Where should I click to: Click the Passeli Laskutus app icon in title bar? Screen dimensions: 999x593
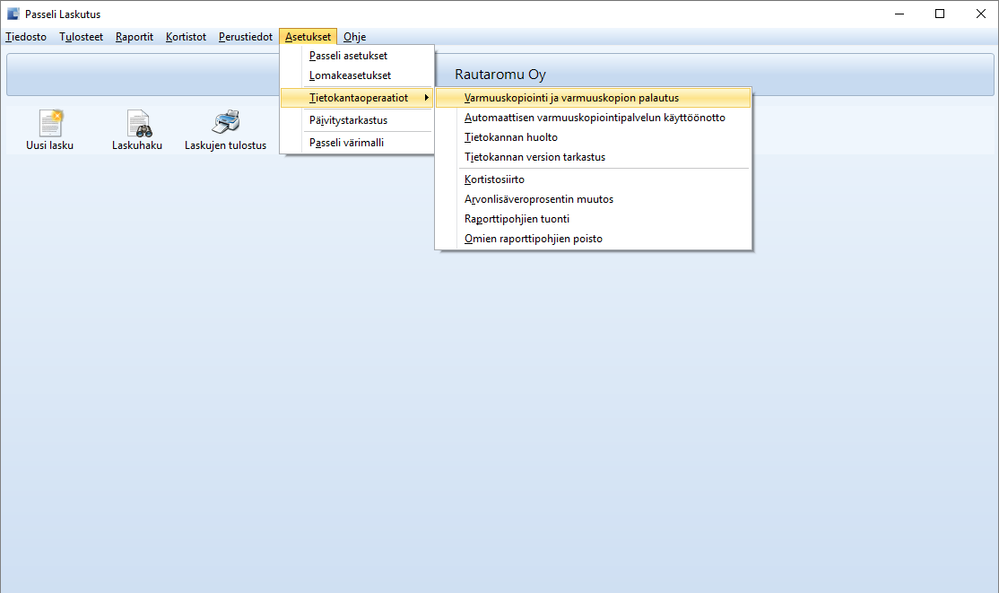coord(13,14)
